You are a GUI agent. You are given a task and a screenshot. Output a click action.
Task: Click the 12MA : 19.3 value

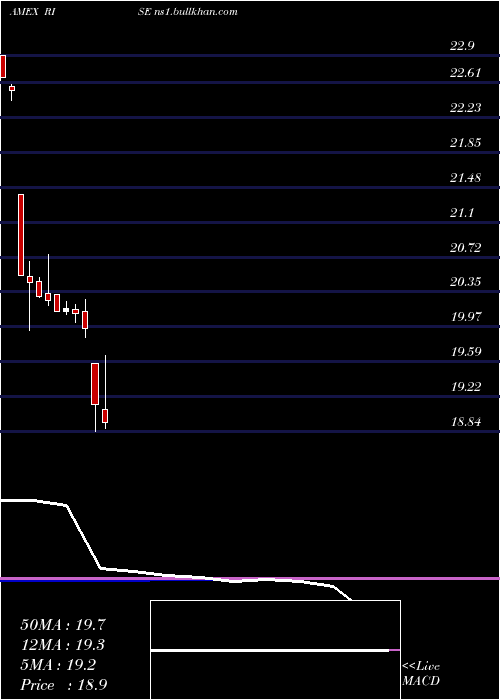[63, 645]
